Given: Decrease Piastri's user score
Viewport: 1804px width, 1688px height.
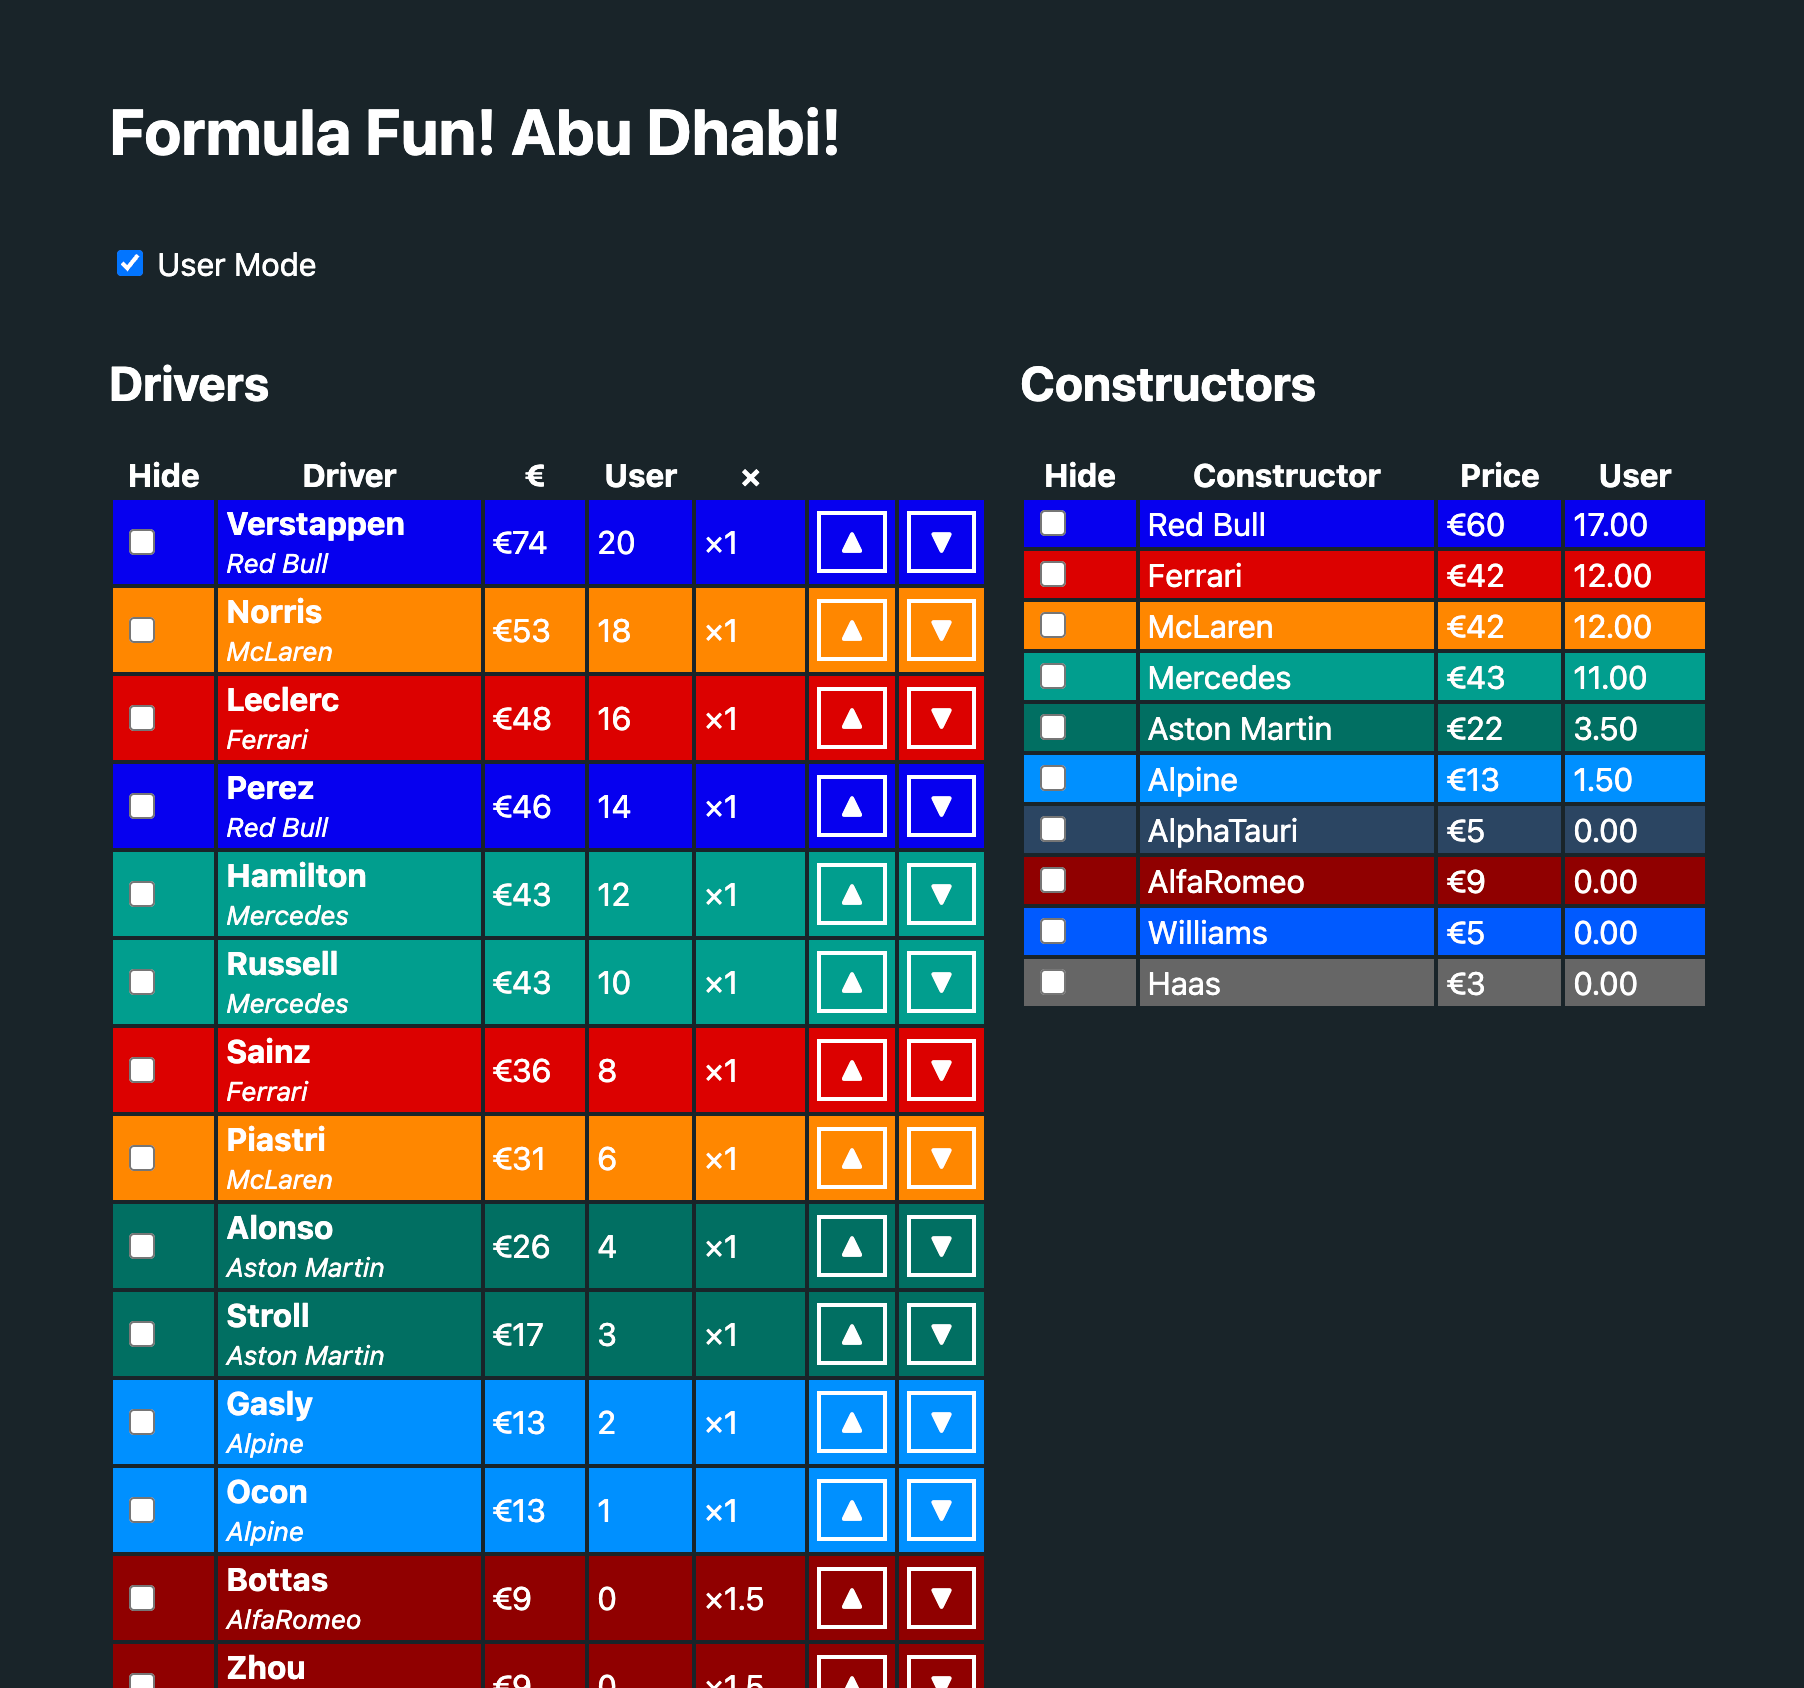Looking at the screenshot, I should click(x=940, y=1157).
